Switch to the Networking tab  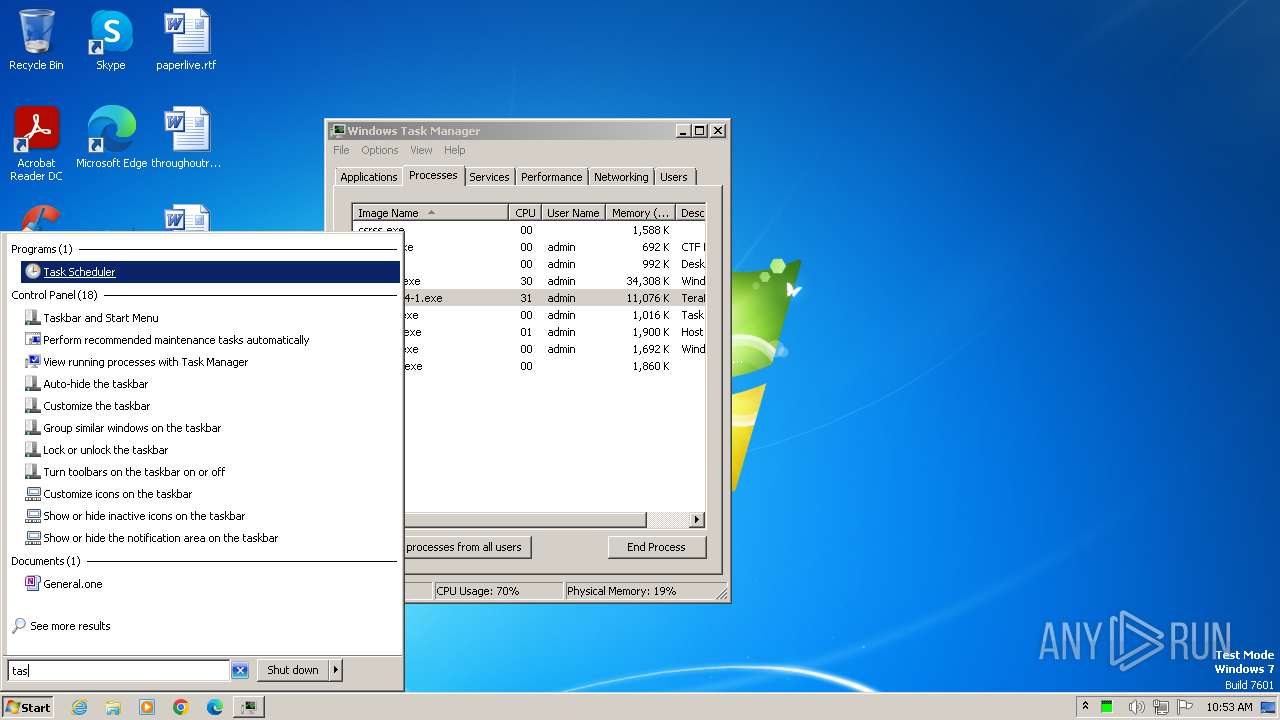point(621,177)
